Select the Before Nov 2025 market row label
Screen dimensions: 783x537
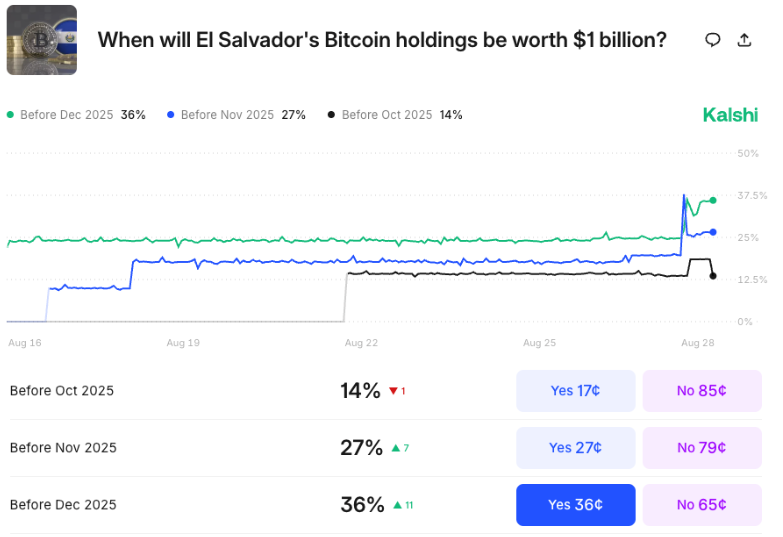[x=63, y=448]
